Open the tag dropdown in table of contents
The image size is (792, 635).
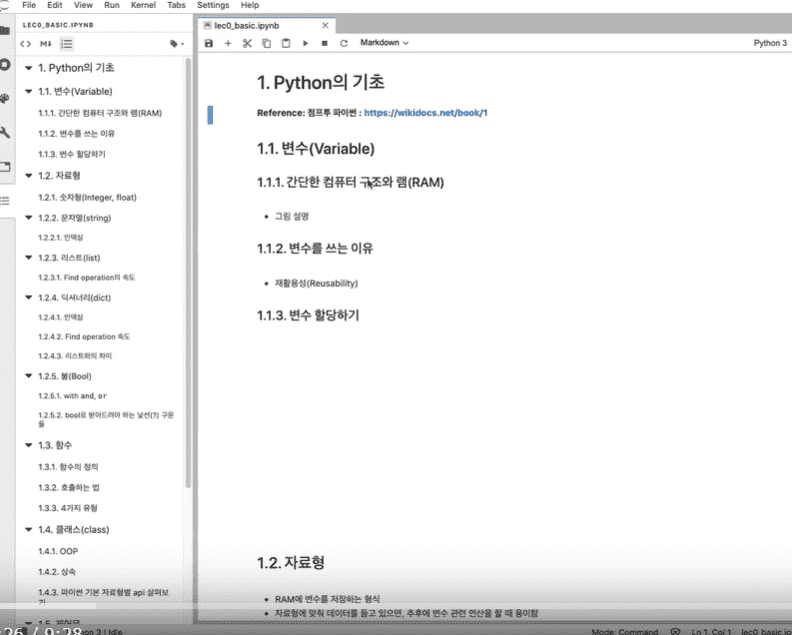coord(177,44)
